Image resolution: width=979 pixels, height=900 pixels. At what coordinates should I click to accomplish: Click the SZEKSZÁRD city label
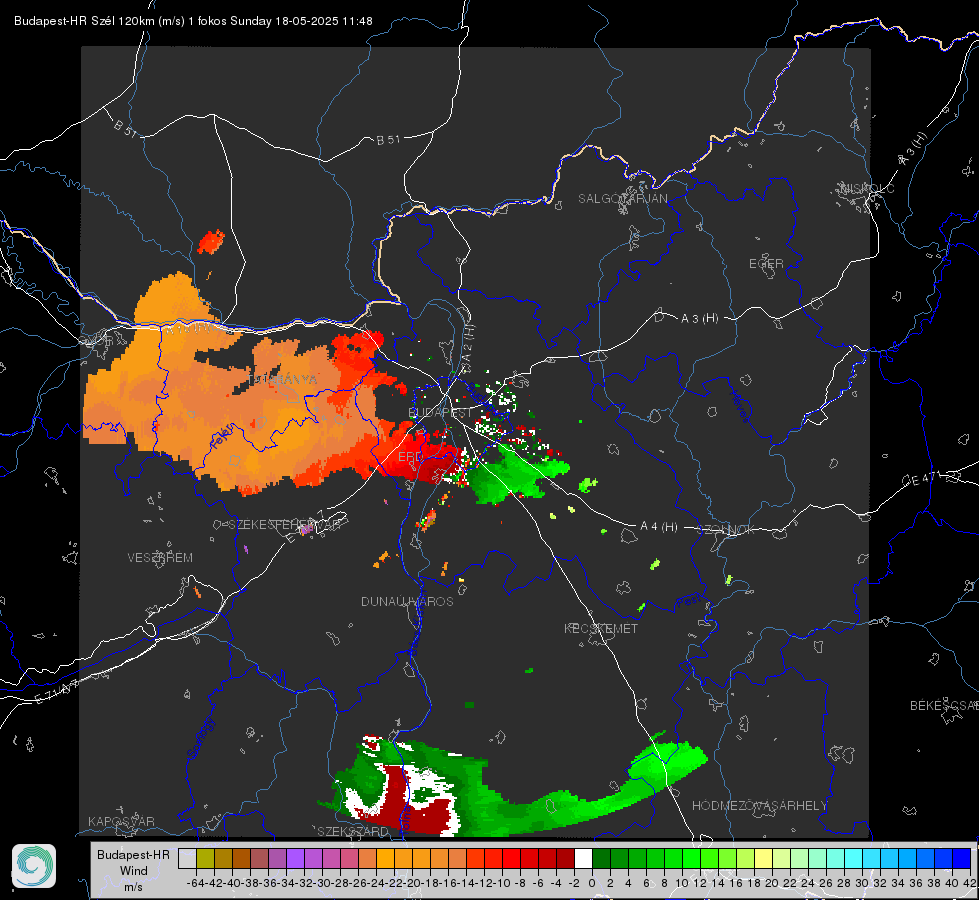353,831
